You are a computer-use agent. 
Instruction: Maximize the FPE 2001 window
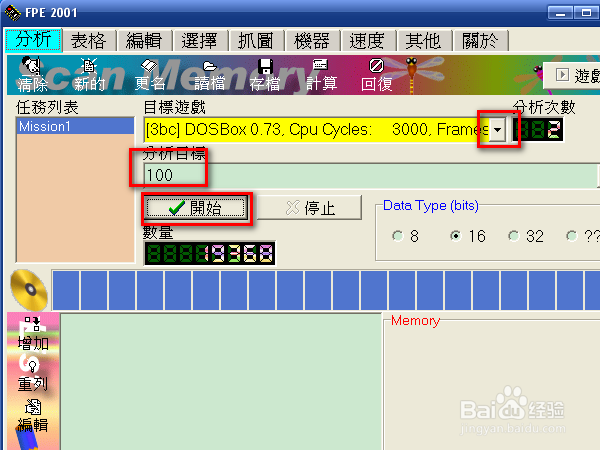click(x=586, y=13)
